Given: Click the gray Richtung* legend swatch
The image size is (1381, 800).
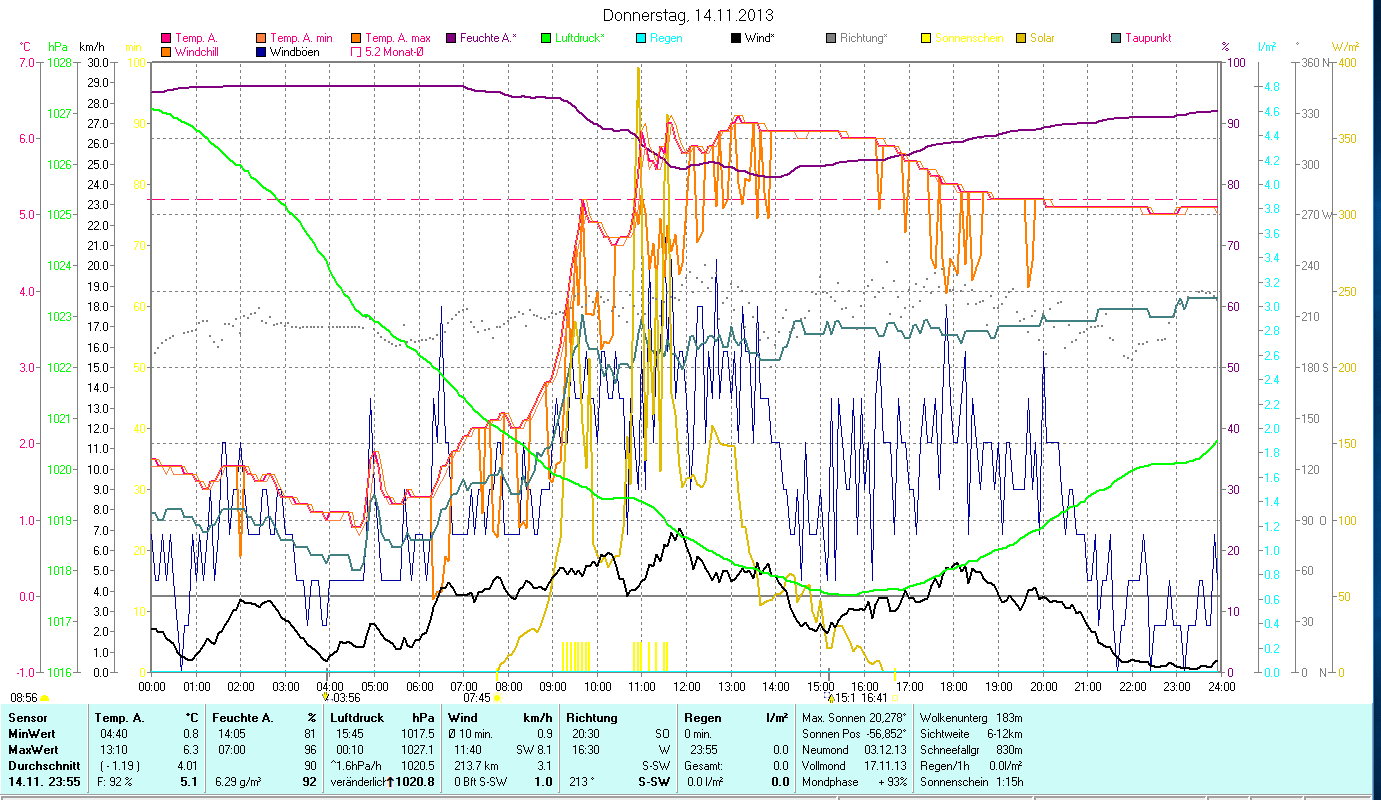Looking at the screenshot, I should 830,38.
